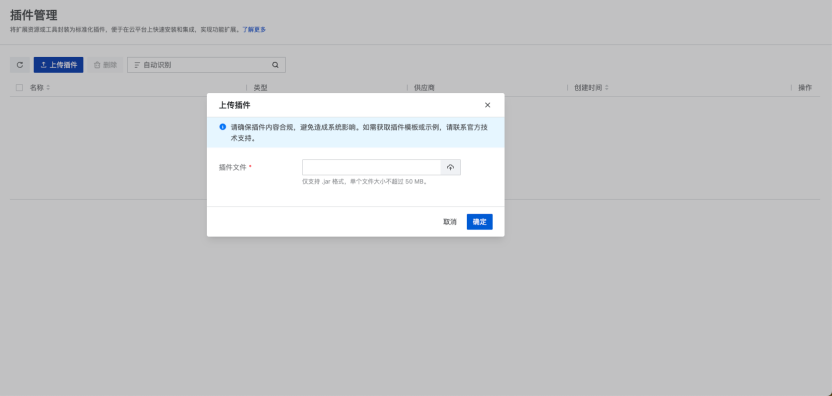
Task: Click the refresh icon button
Action: pos(20,65)
